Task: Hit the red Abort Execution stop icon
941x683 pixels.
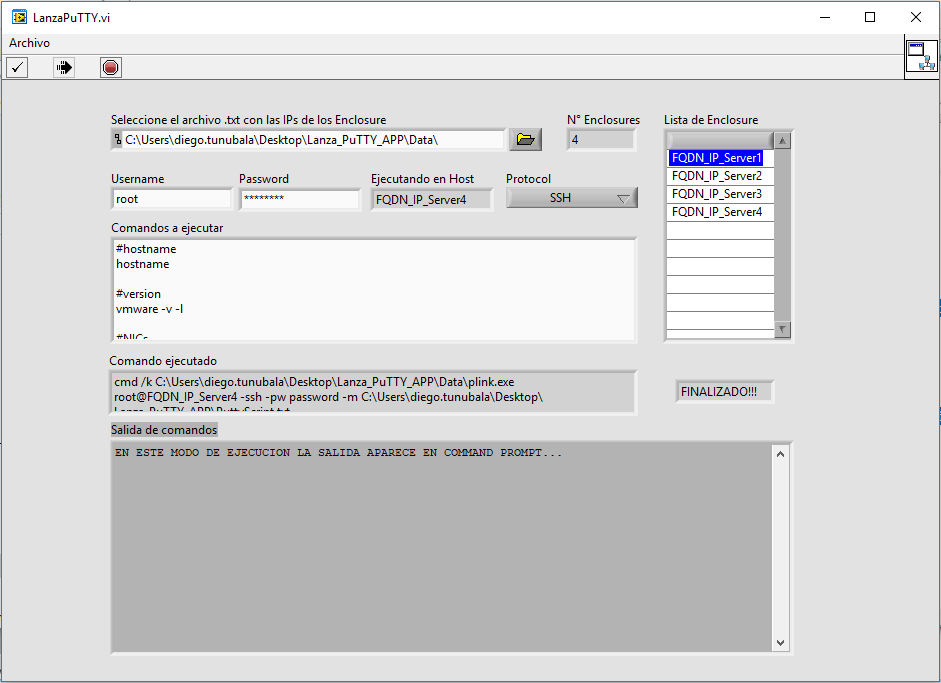Action: coord(110,67)
